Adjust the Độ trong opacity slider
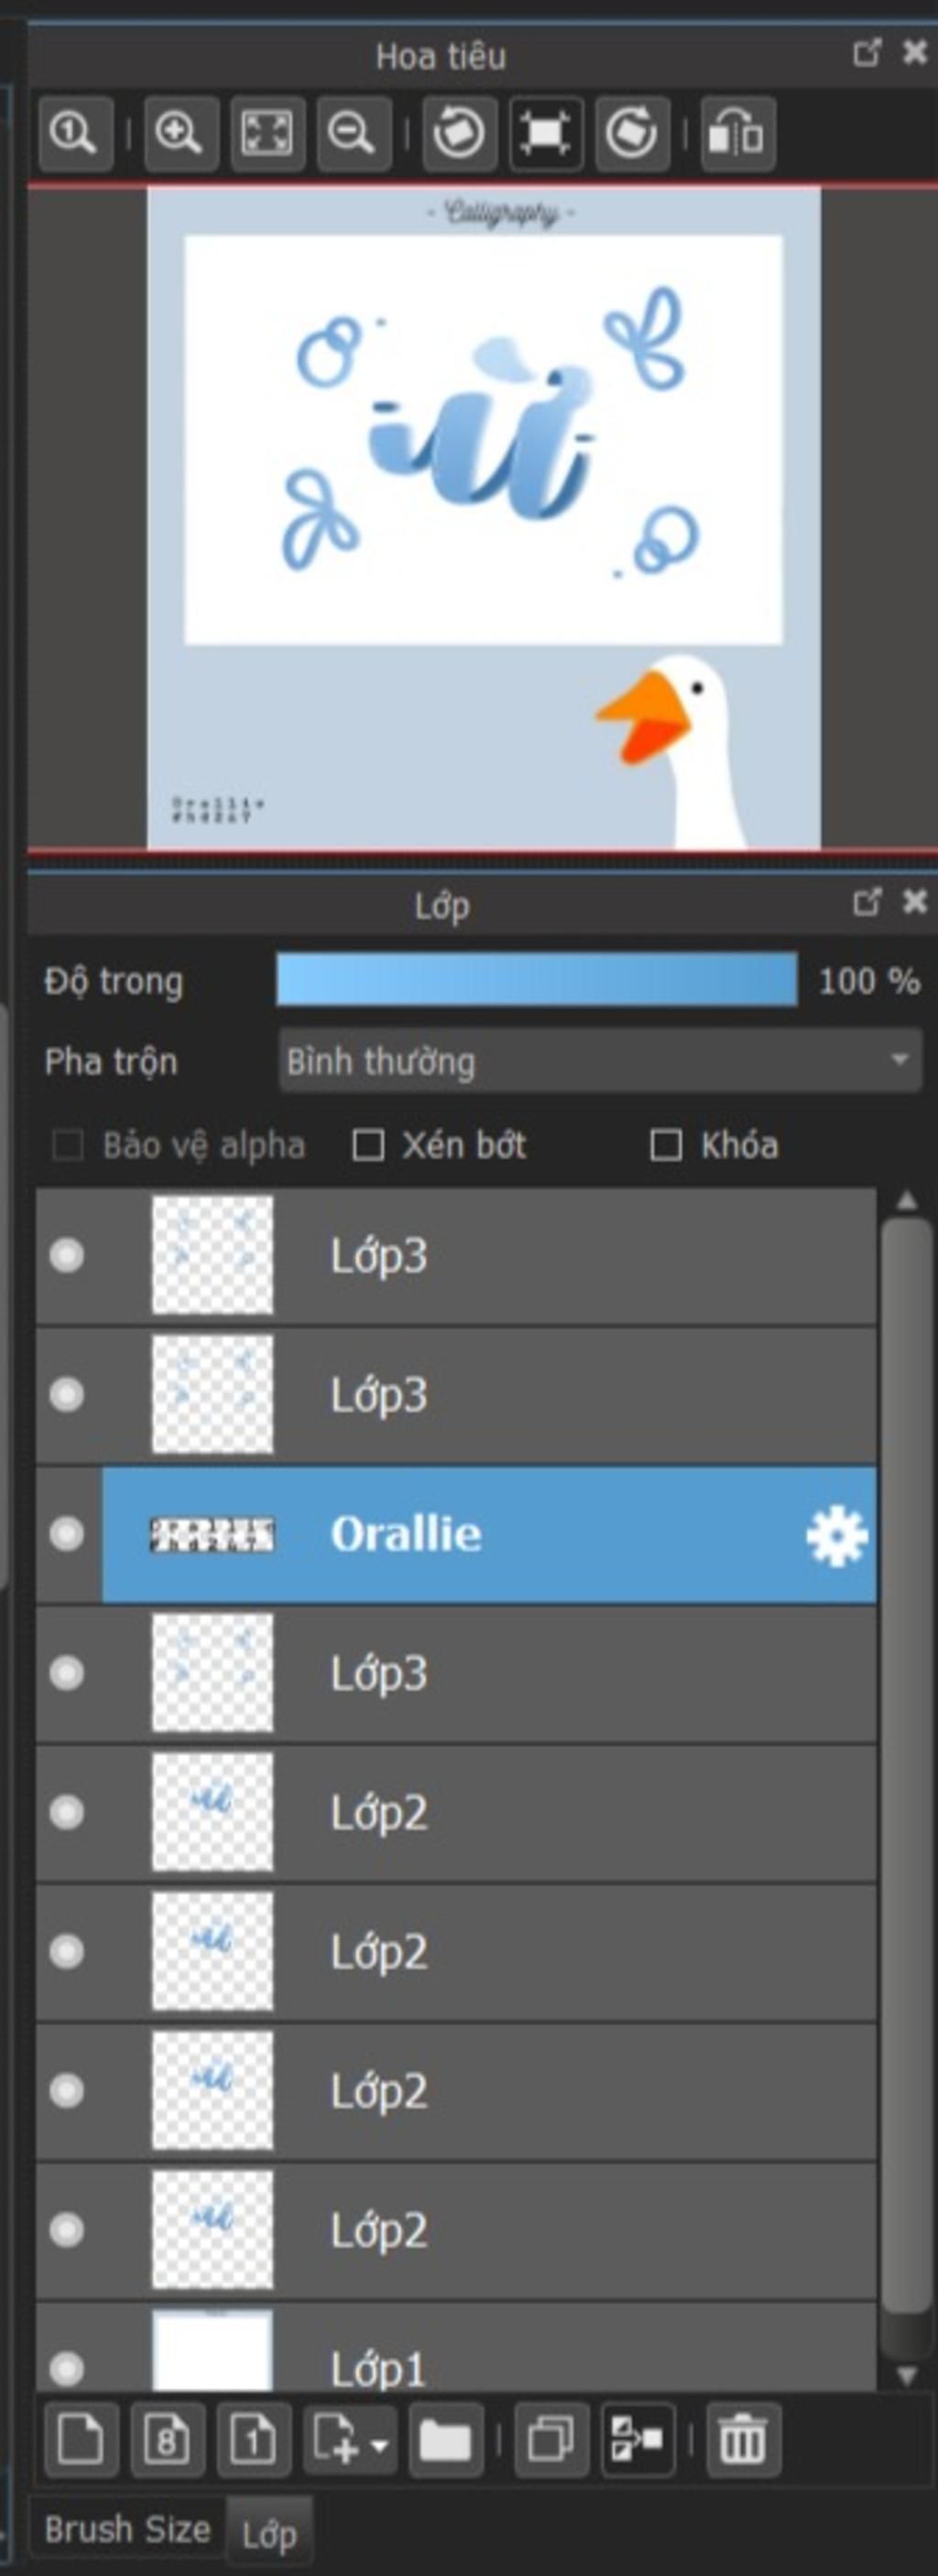The width and height of the screenshot is (938, 2576). tap(537, 979)
